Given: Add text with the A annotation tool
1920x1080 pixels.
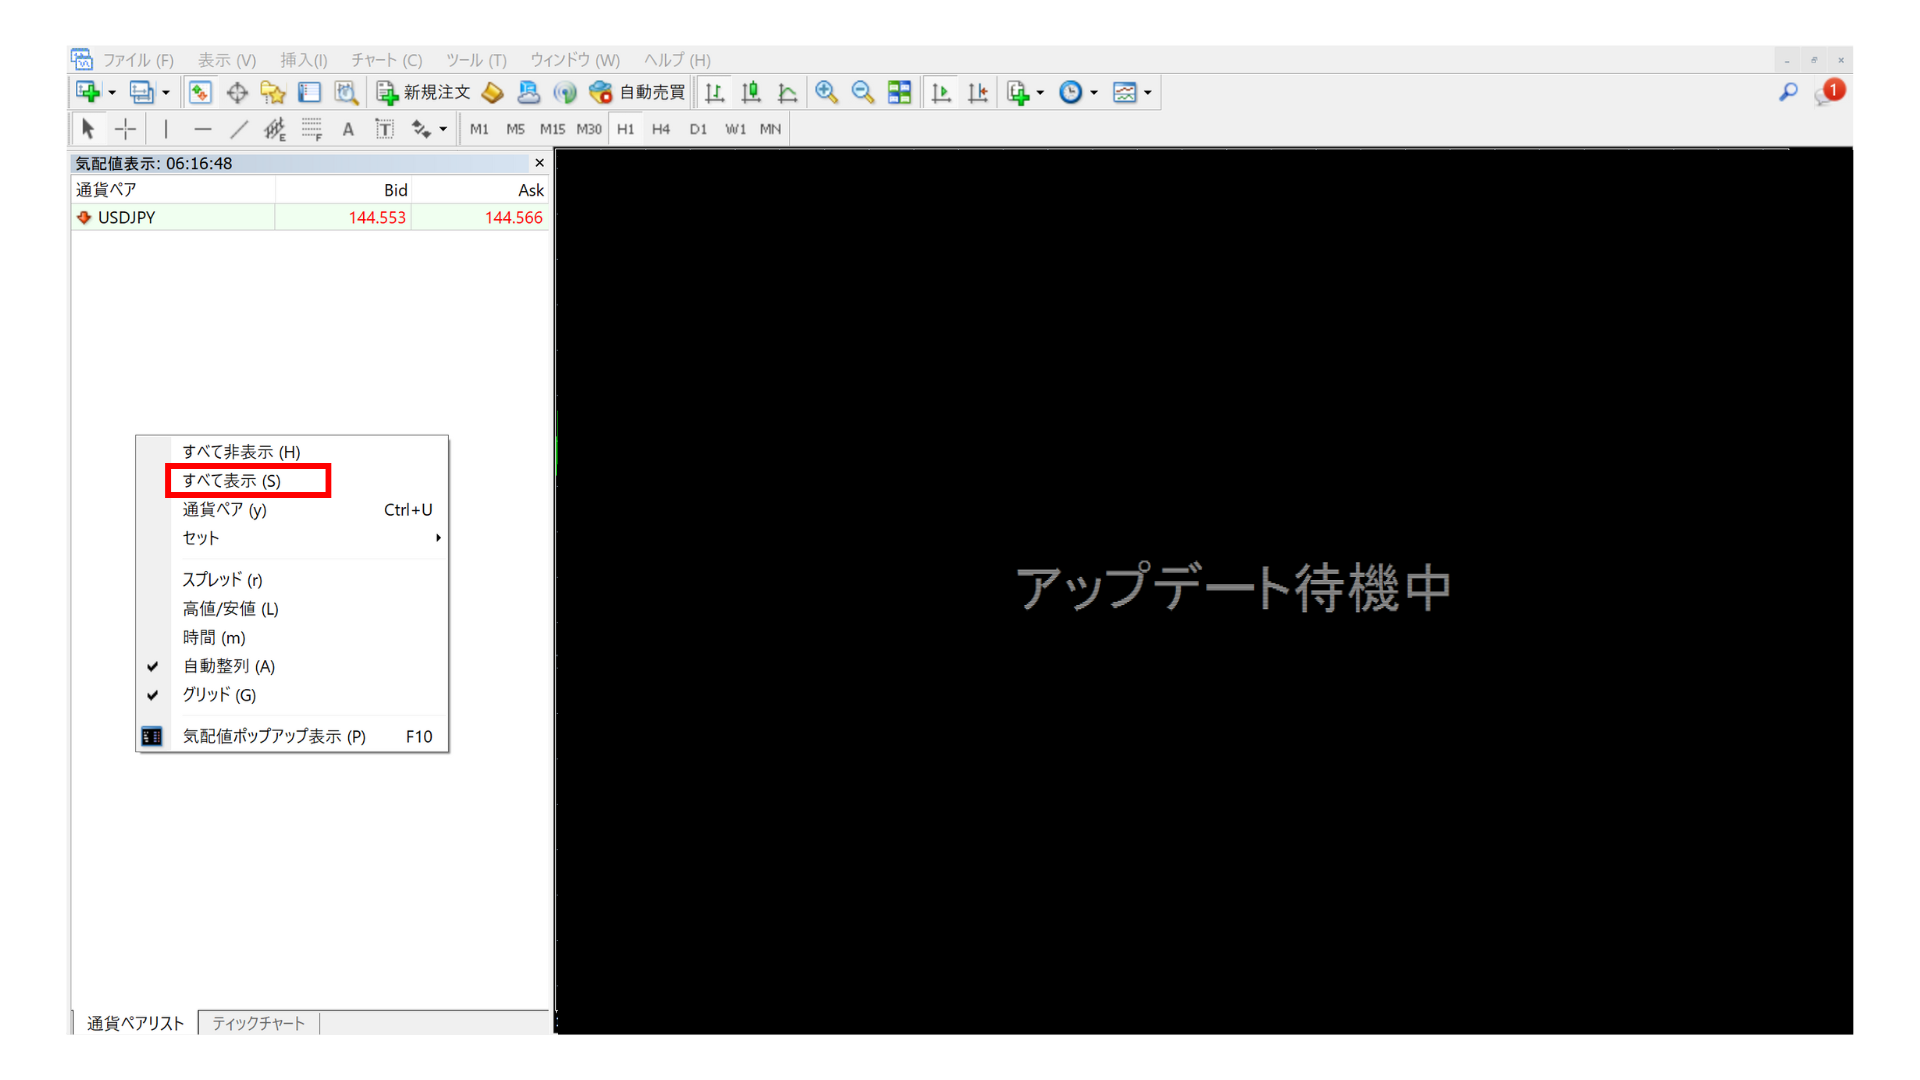Looking at the screenshot, I should [x=348, y=128].
